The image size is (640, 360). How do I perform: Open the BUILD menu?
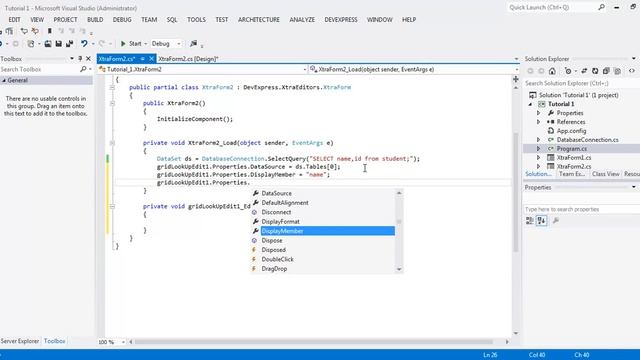point(95,20)
